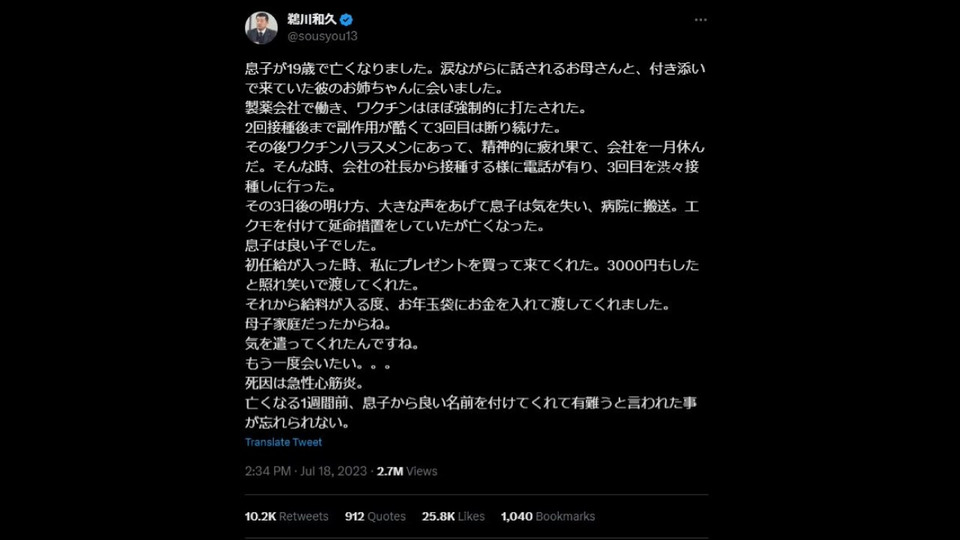960x540 pixels.
Task: Click the blue verified badge
Action: tap(347, 20)
